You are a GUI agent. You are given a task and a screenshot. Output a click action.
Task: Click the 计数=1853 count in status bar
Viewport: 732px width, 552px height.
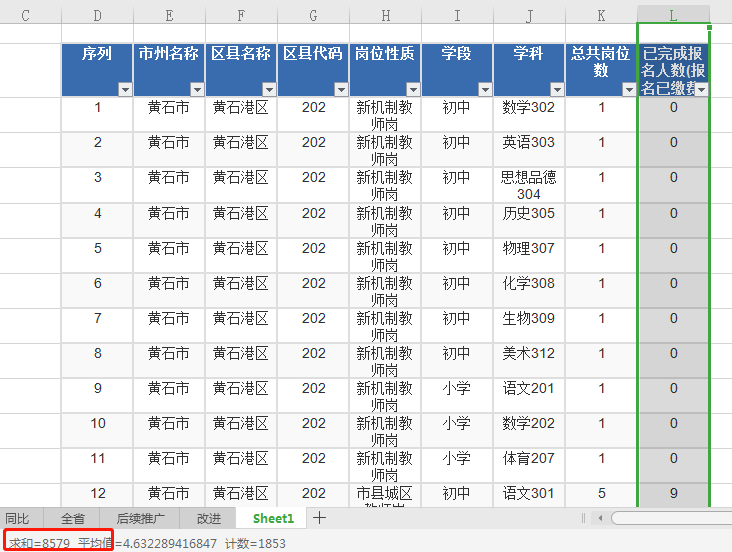pos(255,542)
